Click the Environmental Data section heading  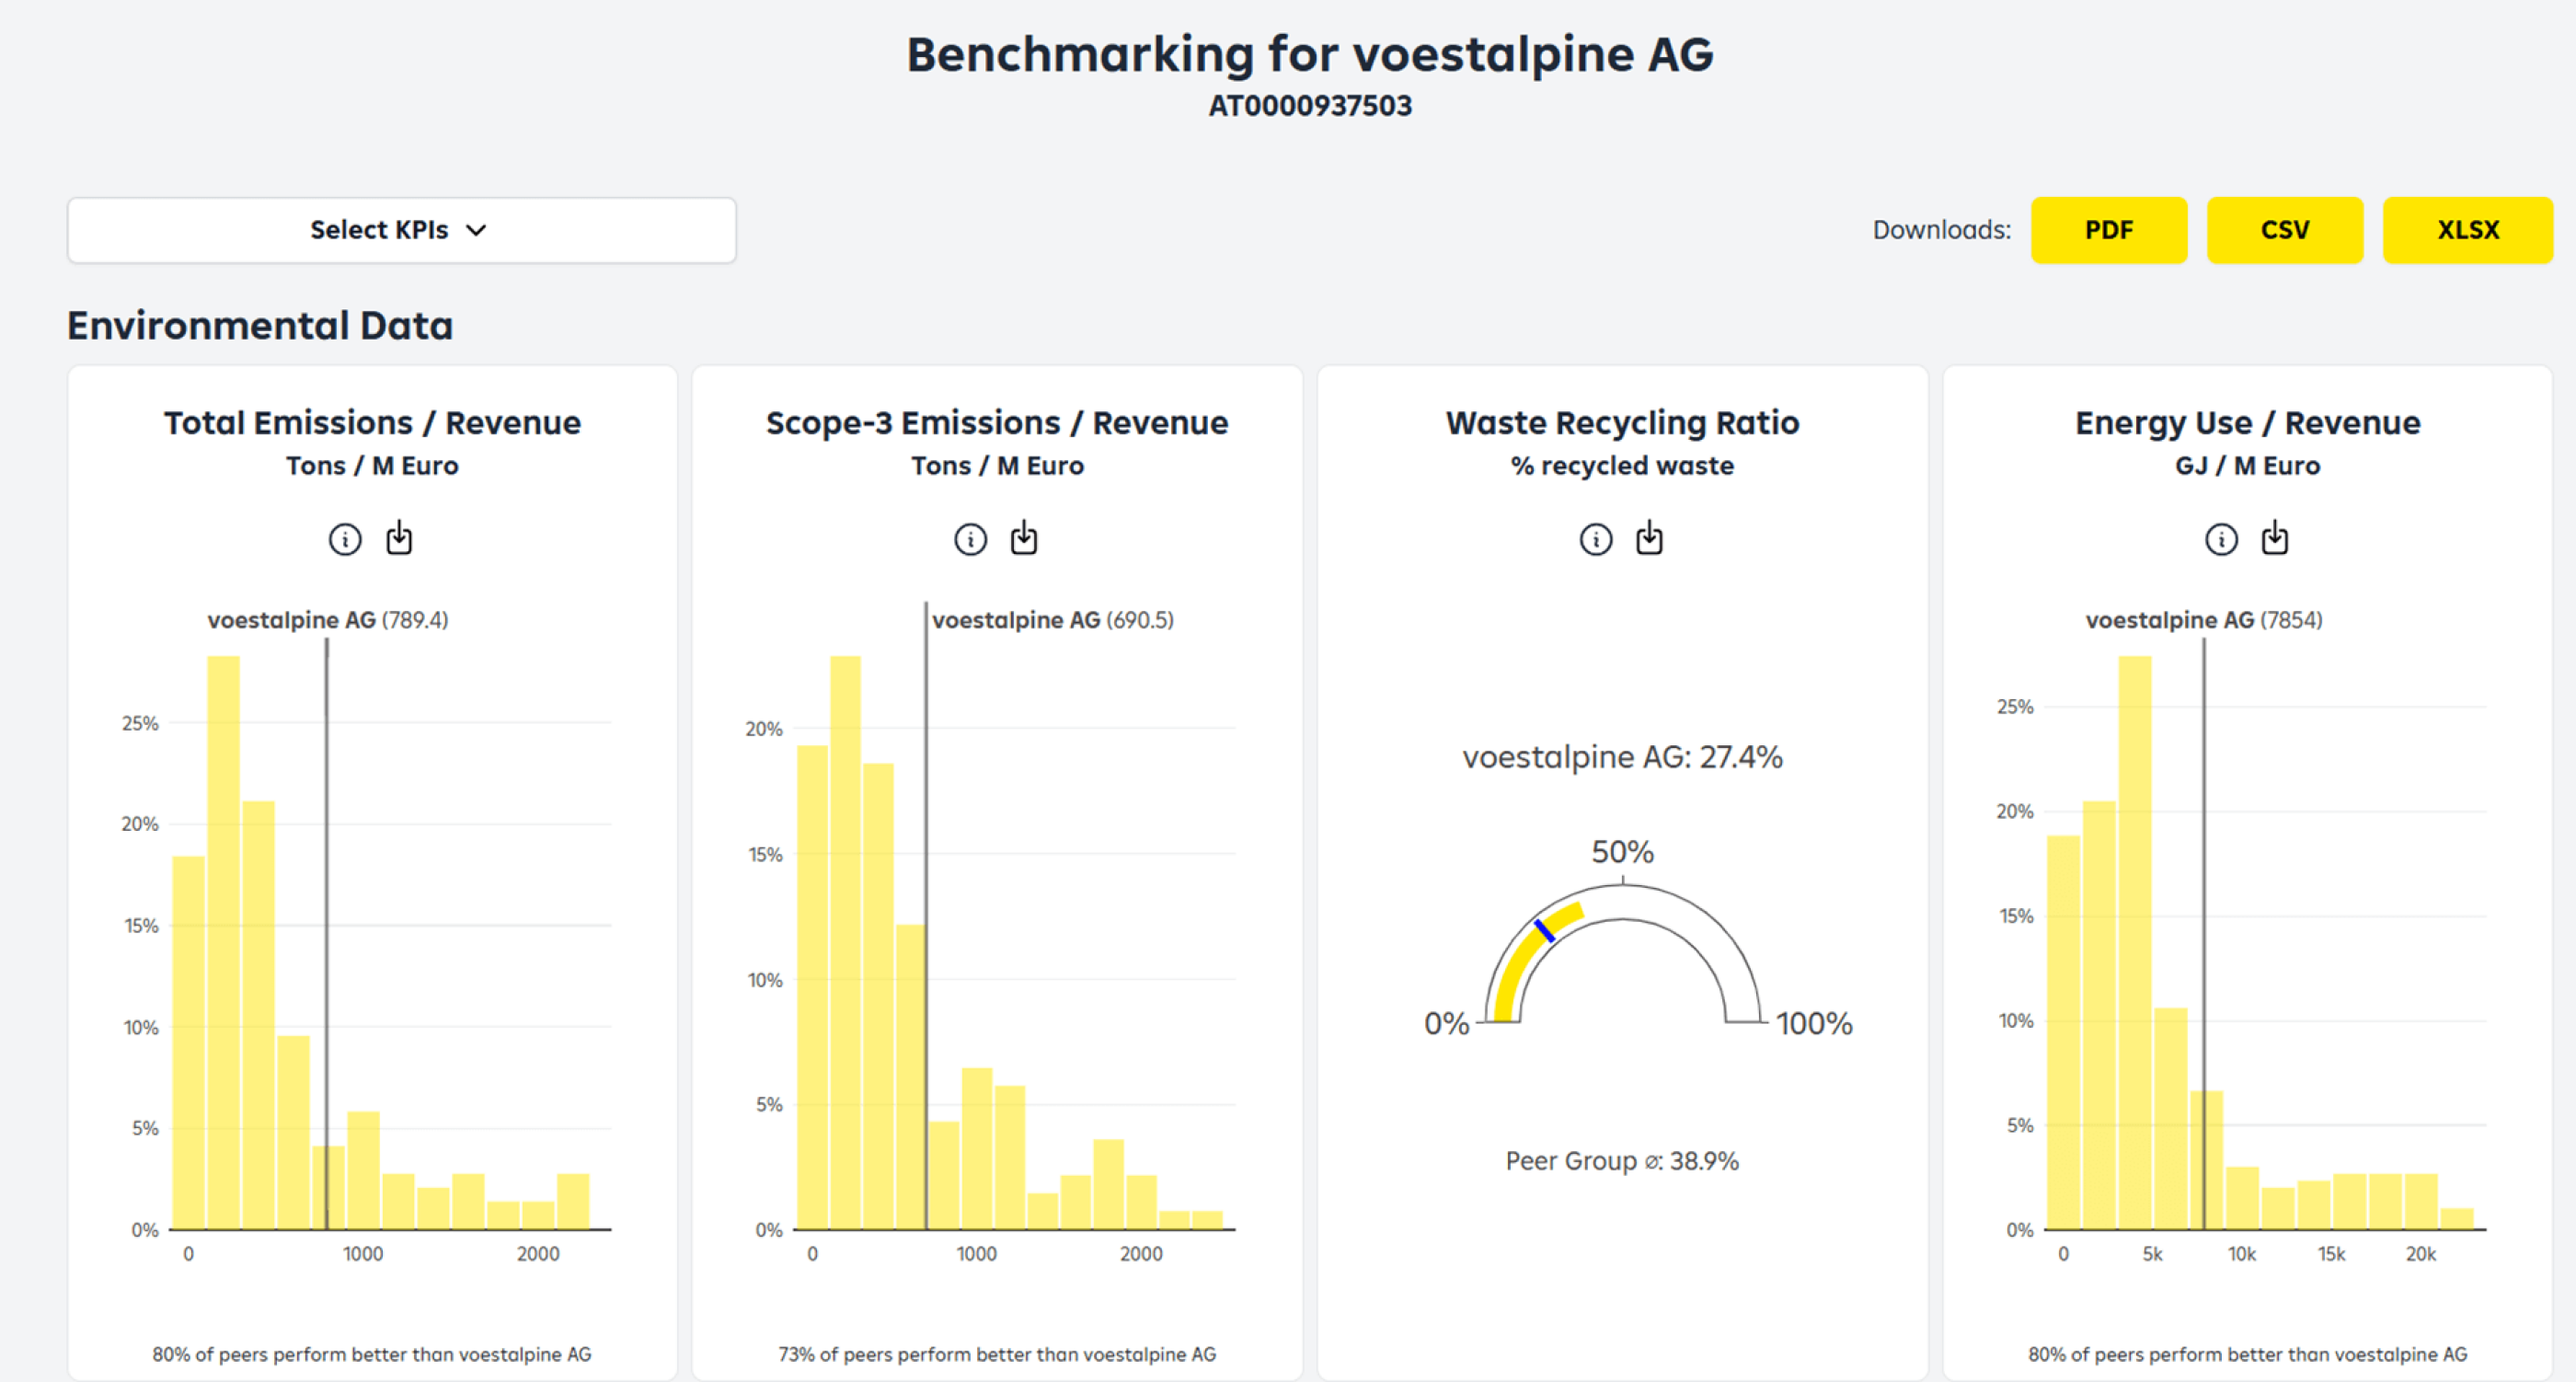tap(259, 325)
